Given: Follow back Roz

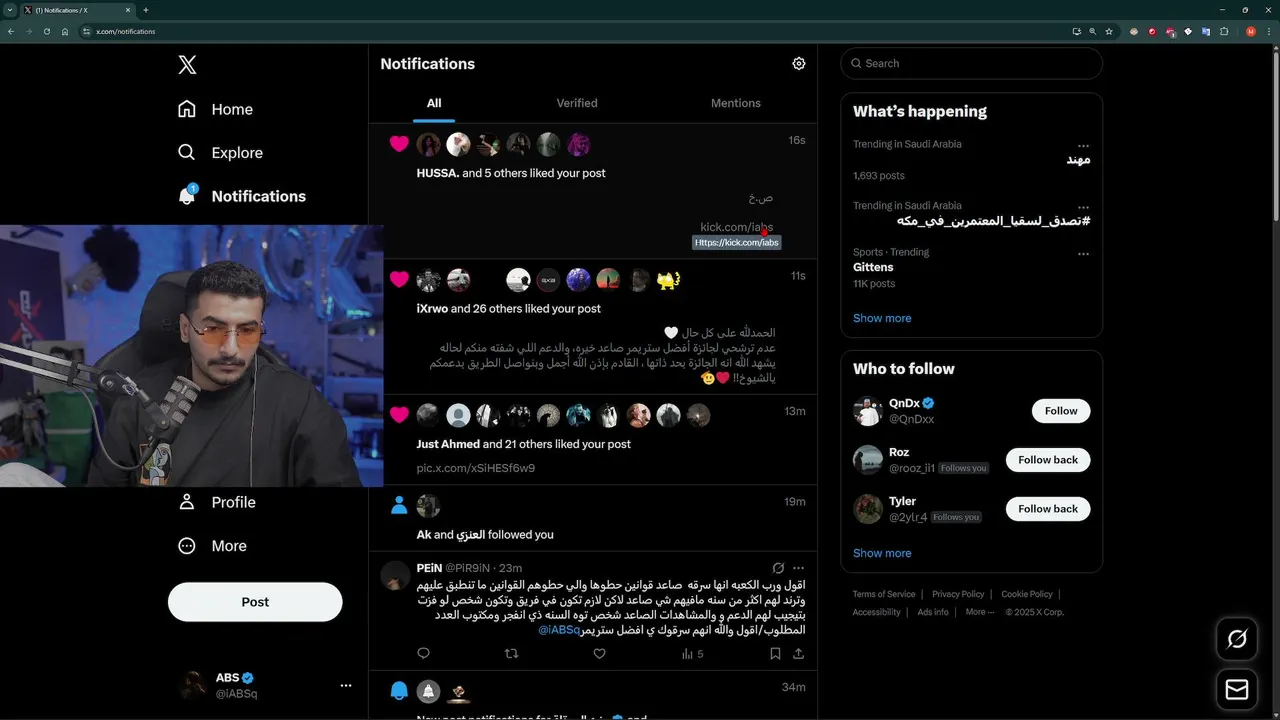Looking at the screenshot, I should pos(1048,460).
